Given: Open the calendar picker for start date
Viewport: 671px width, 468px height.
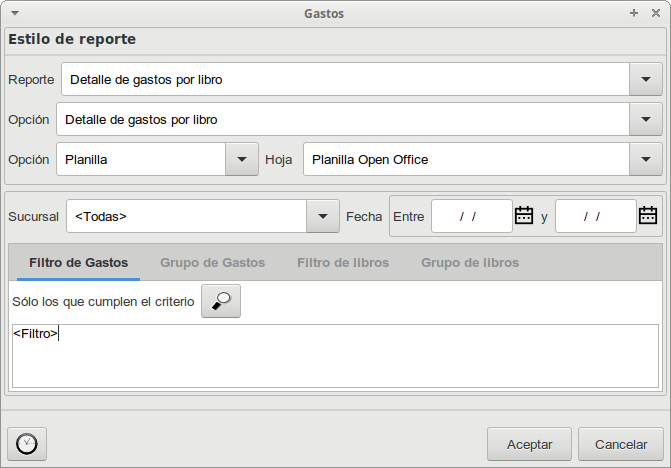Looking at the screenshot, I should 524,216.
